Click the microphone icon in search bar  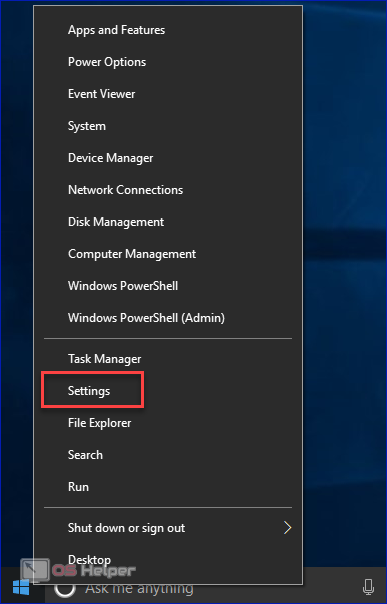(x=369, y=587)
